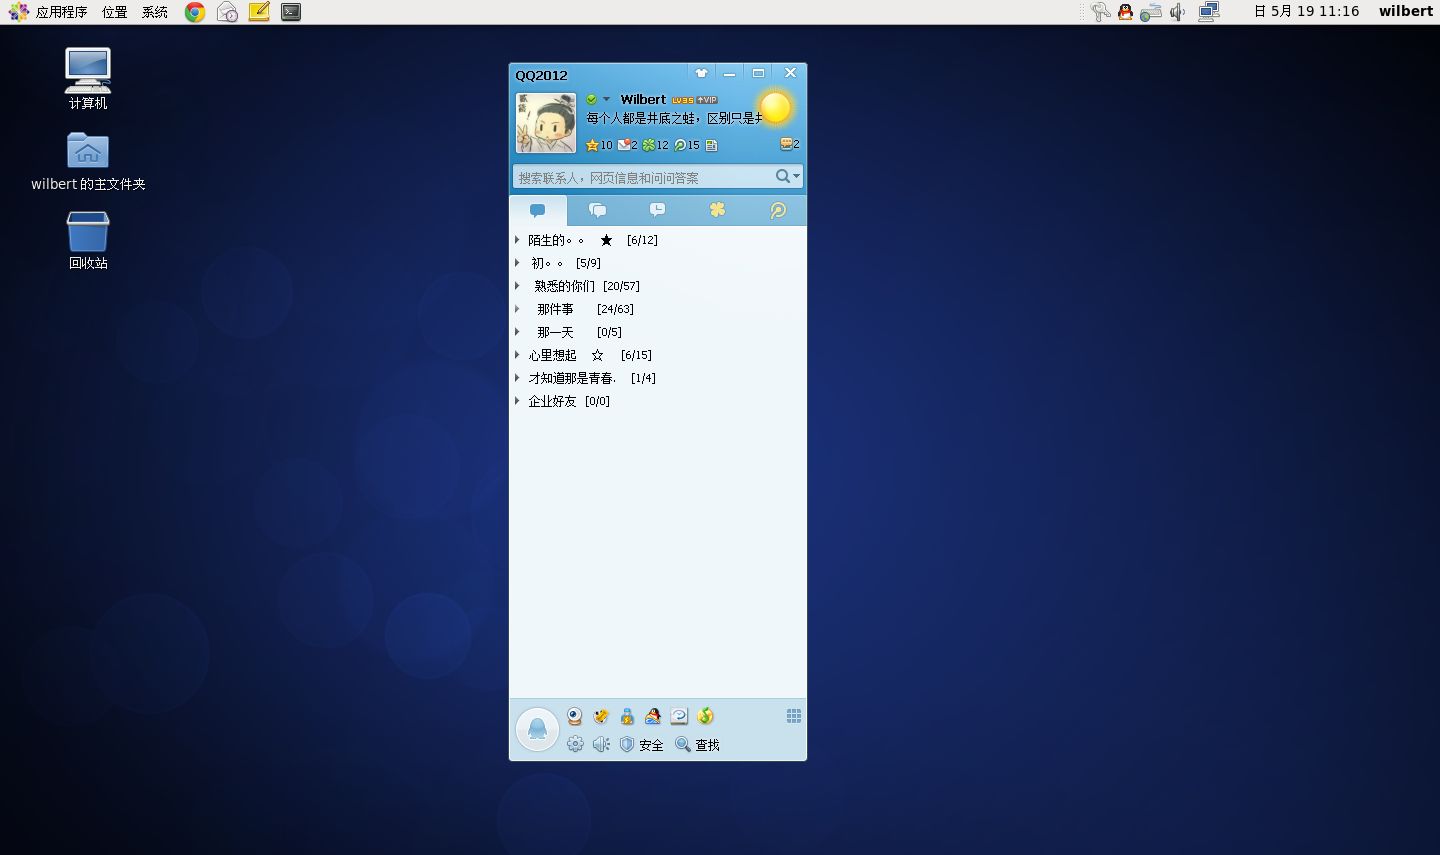This screenshot has width=1440, height=855.
Task: Open the 位置 menu in the top panel
Action: (x=114, y=12)
